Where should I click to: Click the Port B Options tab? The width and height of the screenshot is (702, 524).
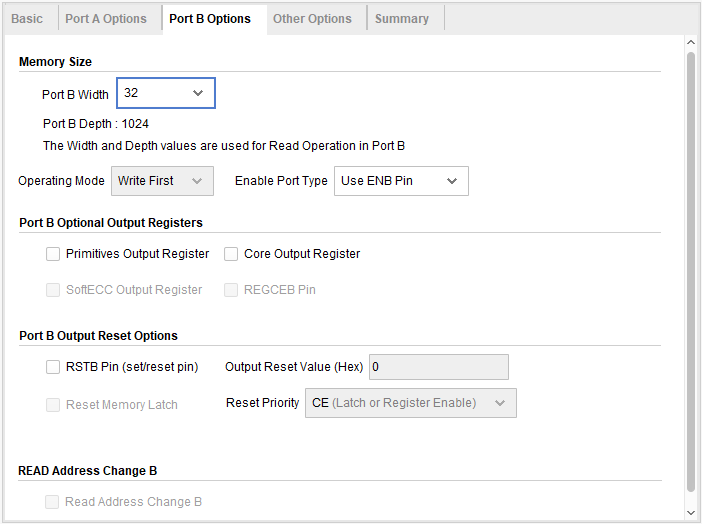210,19
